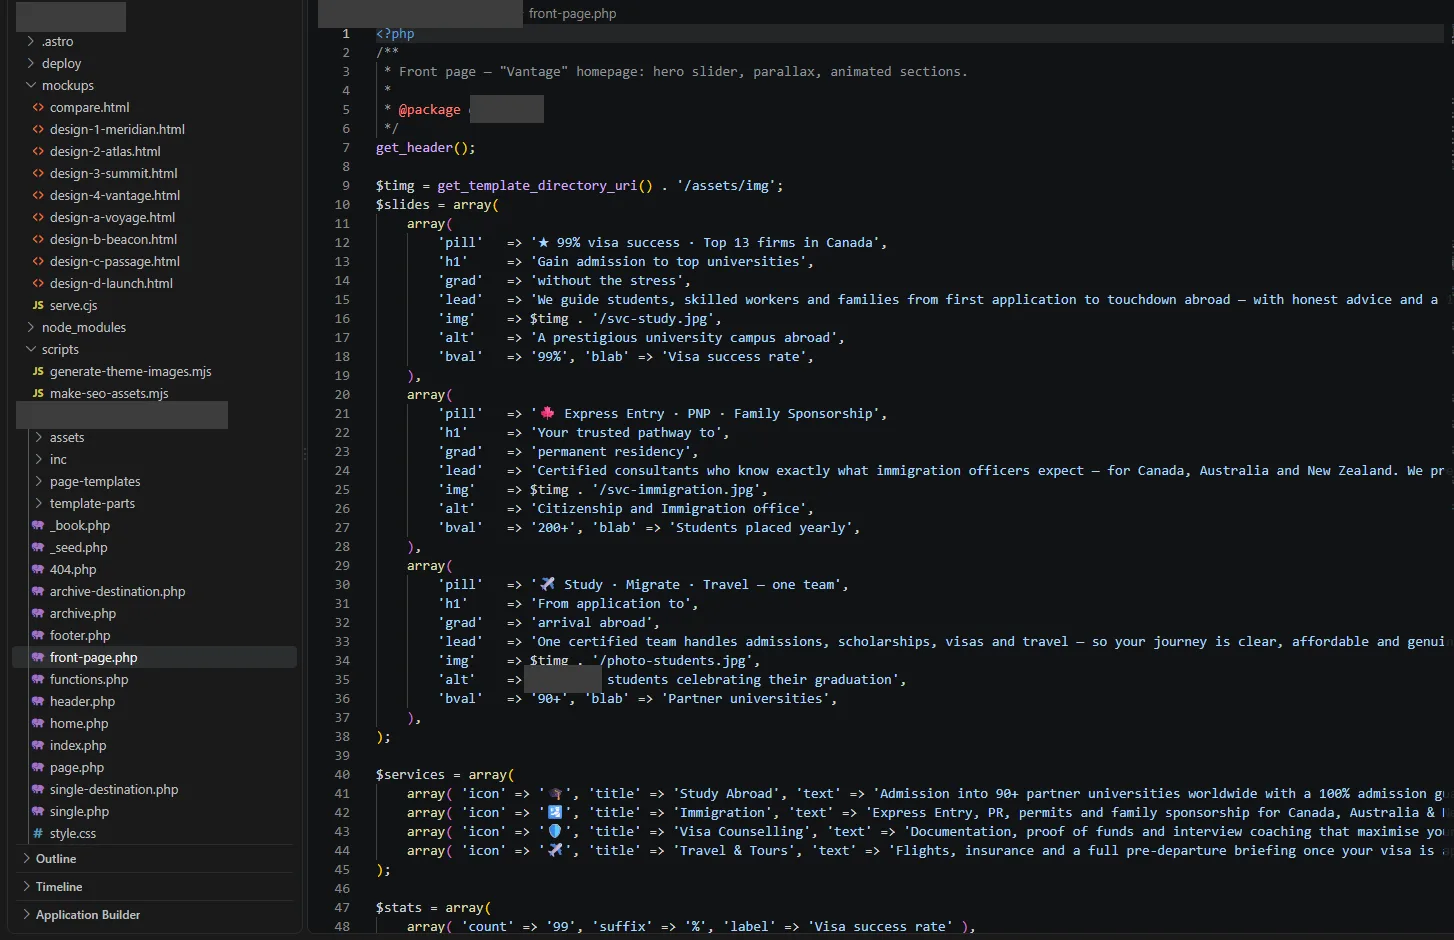
Task: Click the CSS hash icon beside style.css
Action: [x=38, y=833]
